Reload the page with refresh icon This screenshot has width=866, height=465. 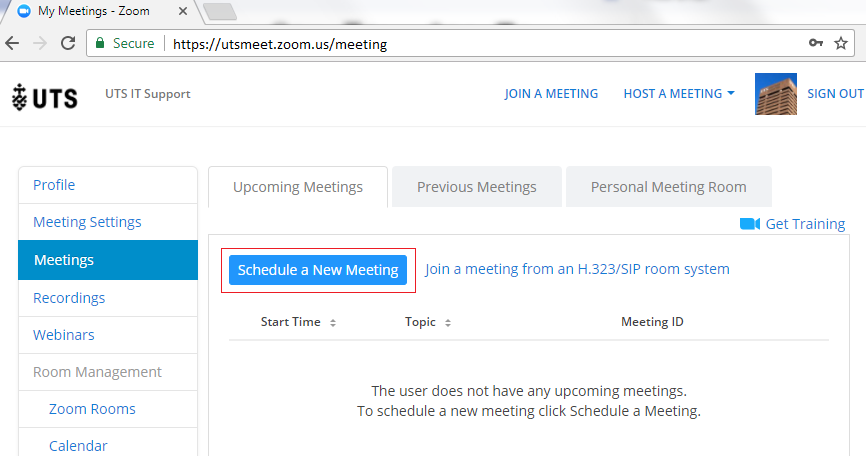[68, 44]
